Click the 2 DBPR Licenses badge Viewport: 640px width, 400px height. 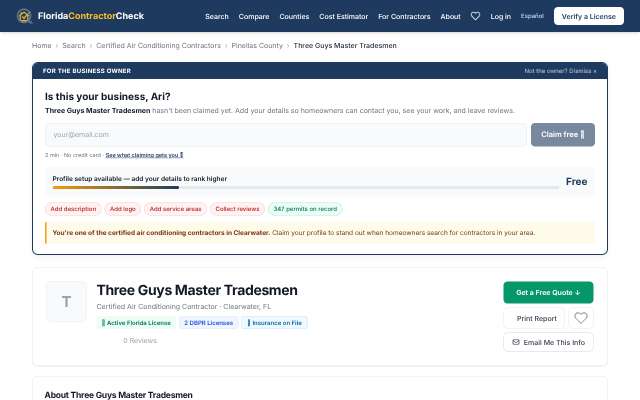coord(209,322)
